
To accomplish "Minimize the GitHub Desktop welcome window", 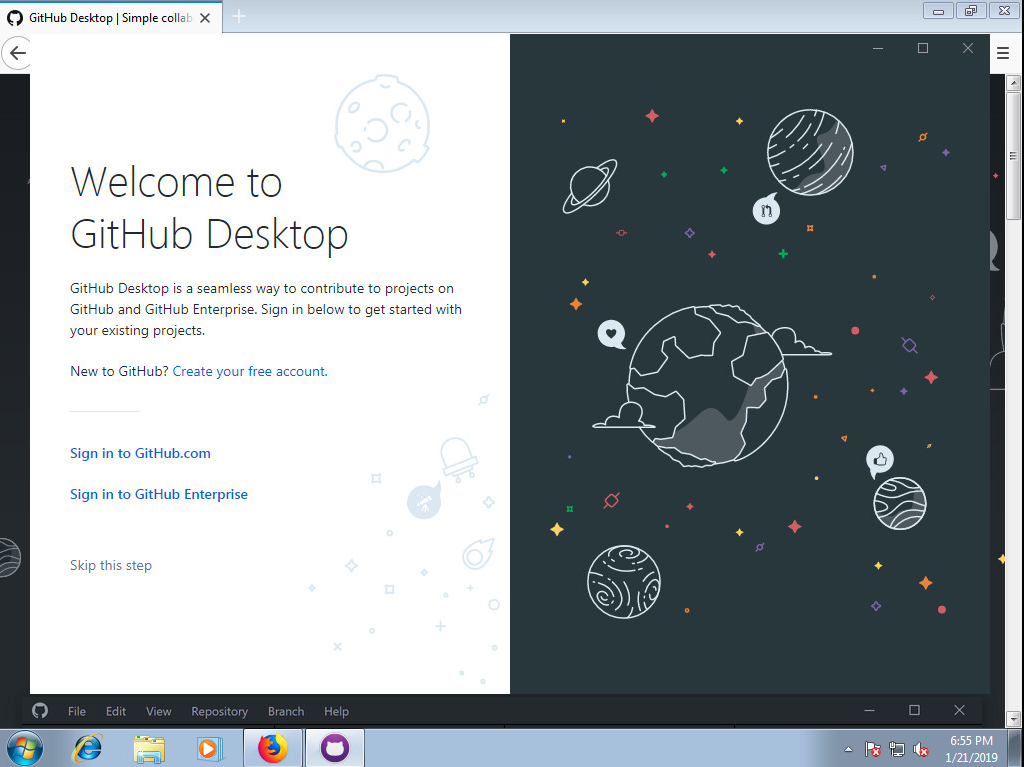I will pos(878,48).
